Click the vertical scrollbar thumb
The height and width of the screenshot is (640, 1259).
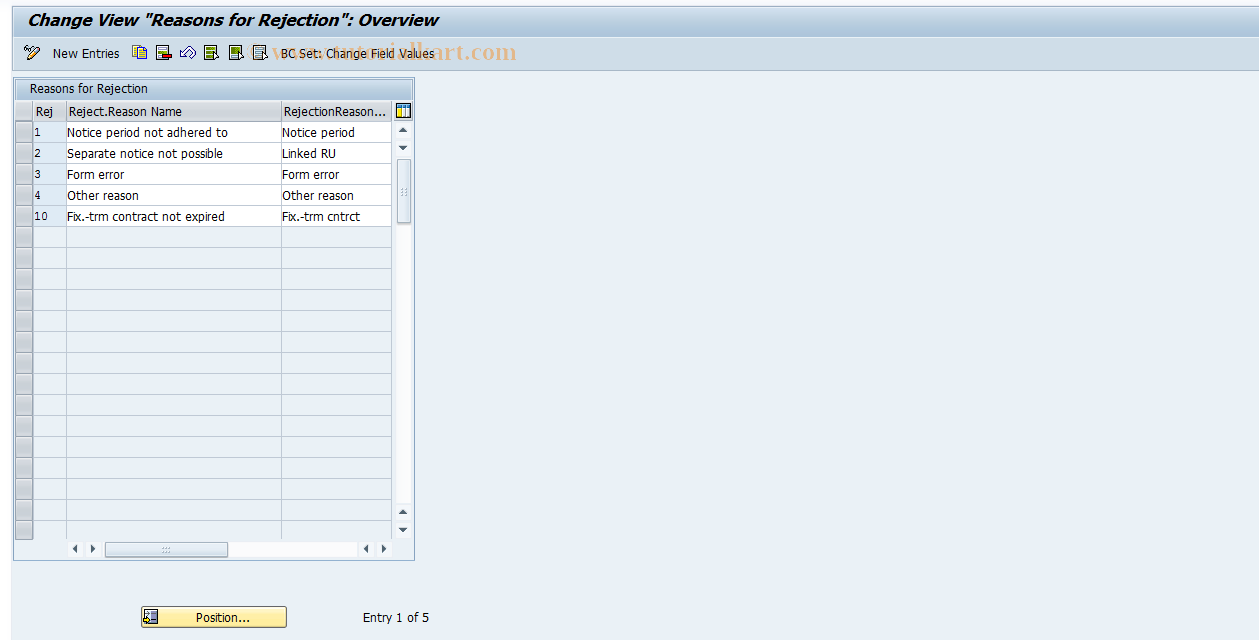tap(403, 191)
